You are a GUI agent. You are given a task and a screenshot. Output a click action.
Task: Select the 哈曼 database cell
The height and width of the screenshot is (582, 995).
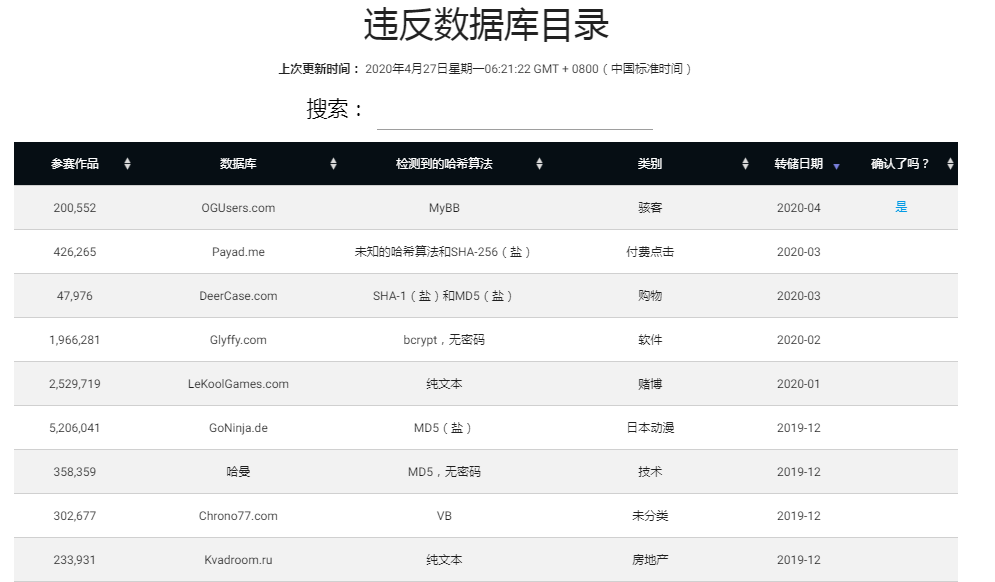point(238,472)
